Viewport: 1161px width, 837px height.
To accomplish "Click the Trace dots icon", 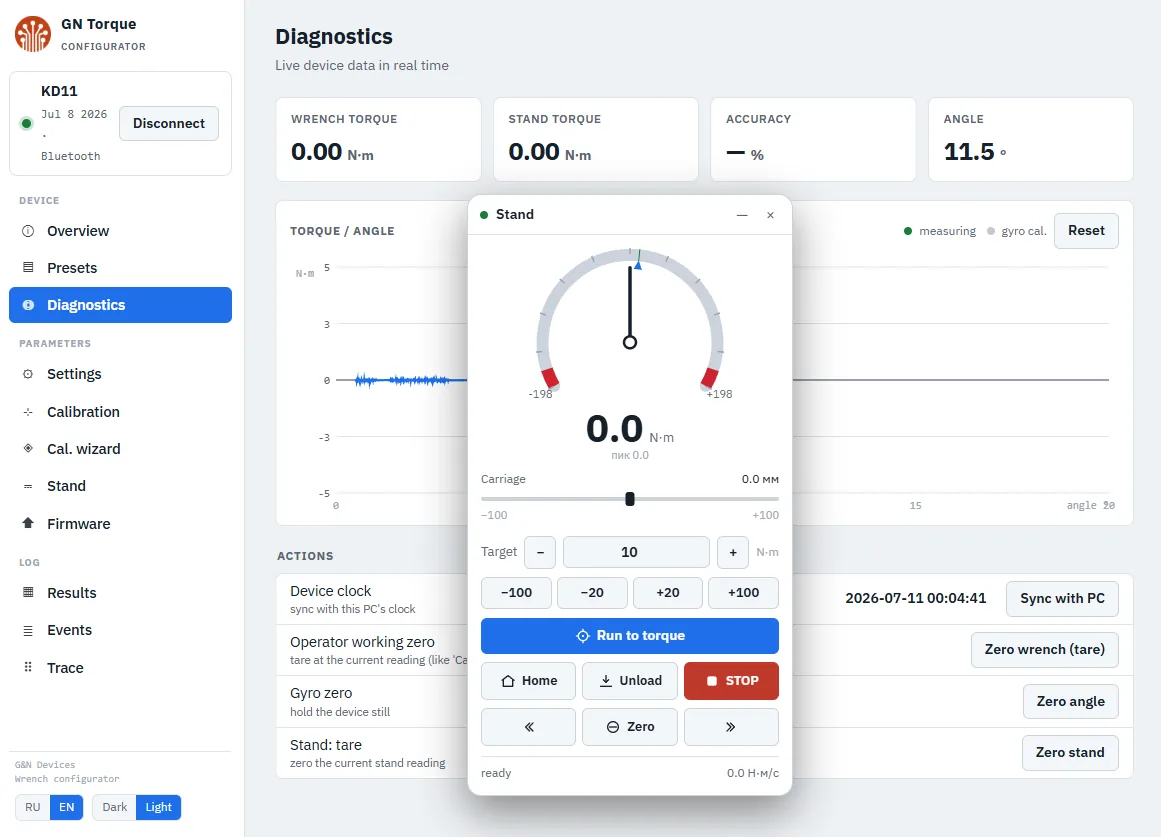I will 28,667.
